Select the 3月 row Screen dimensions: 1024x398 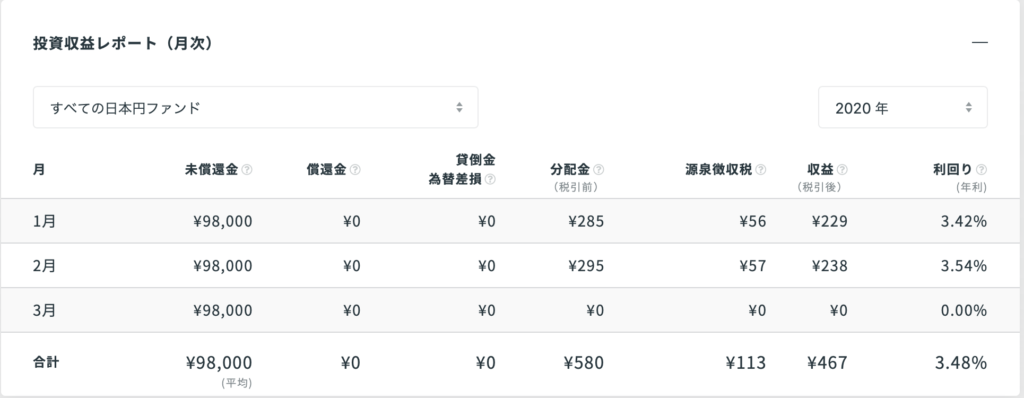pyautogui.click(x=512, y=310)
